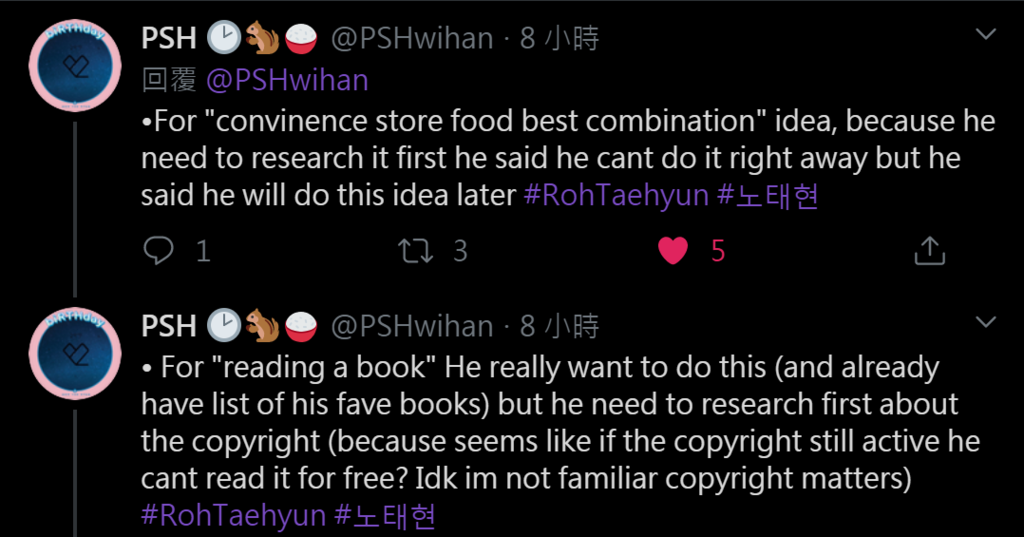Click the retweet count 3
Screen dimensions: 1024x537
point(460,251)
